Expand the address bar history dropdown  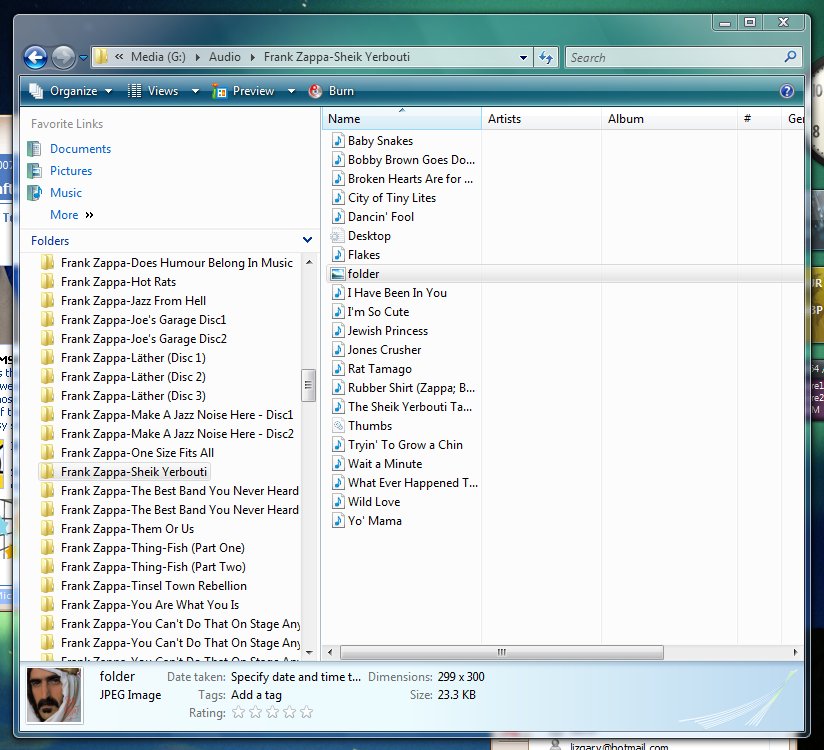[x=523, y=57]
